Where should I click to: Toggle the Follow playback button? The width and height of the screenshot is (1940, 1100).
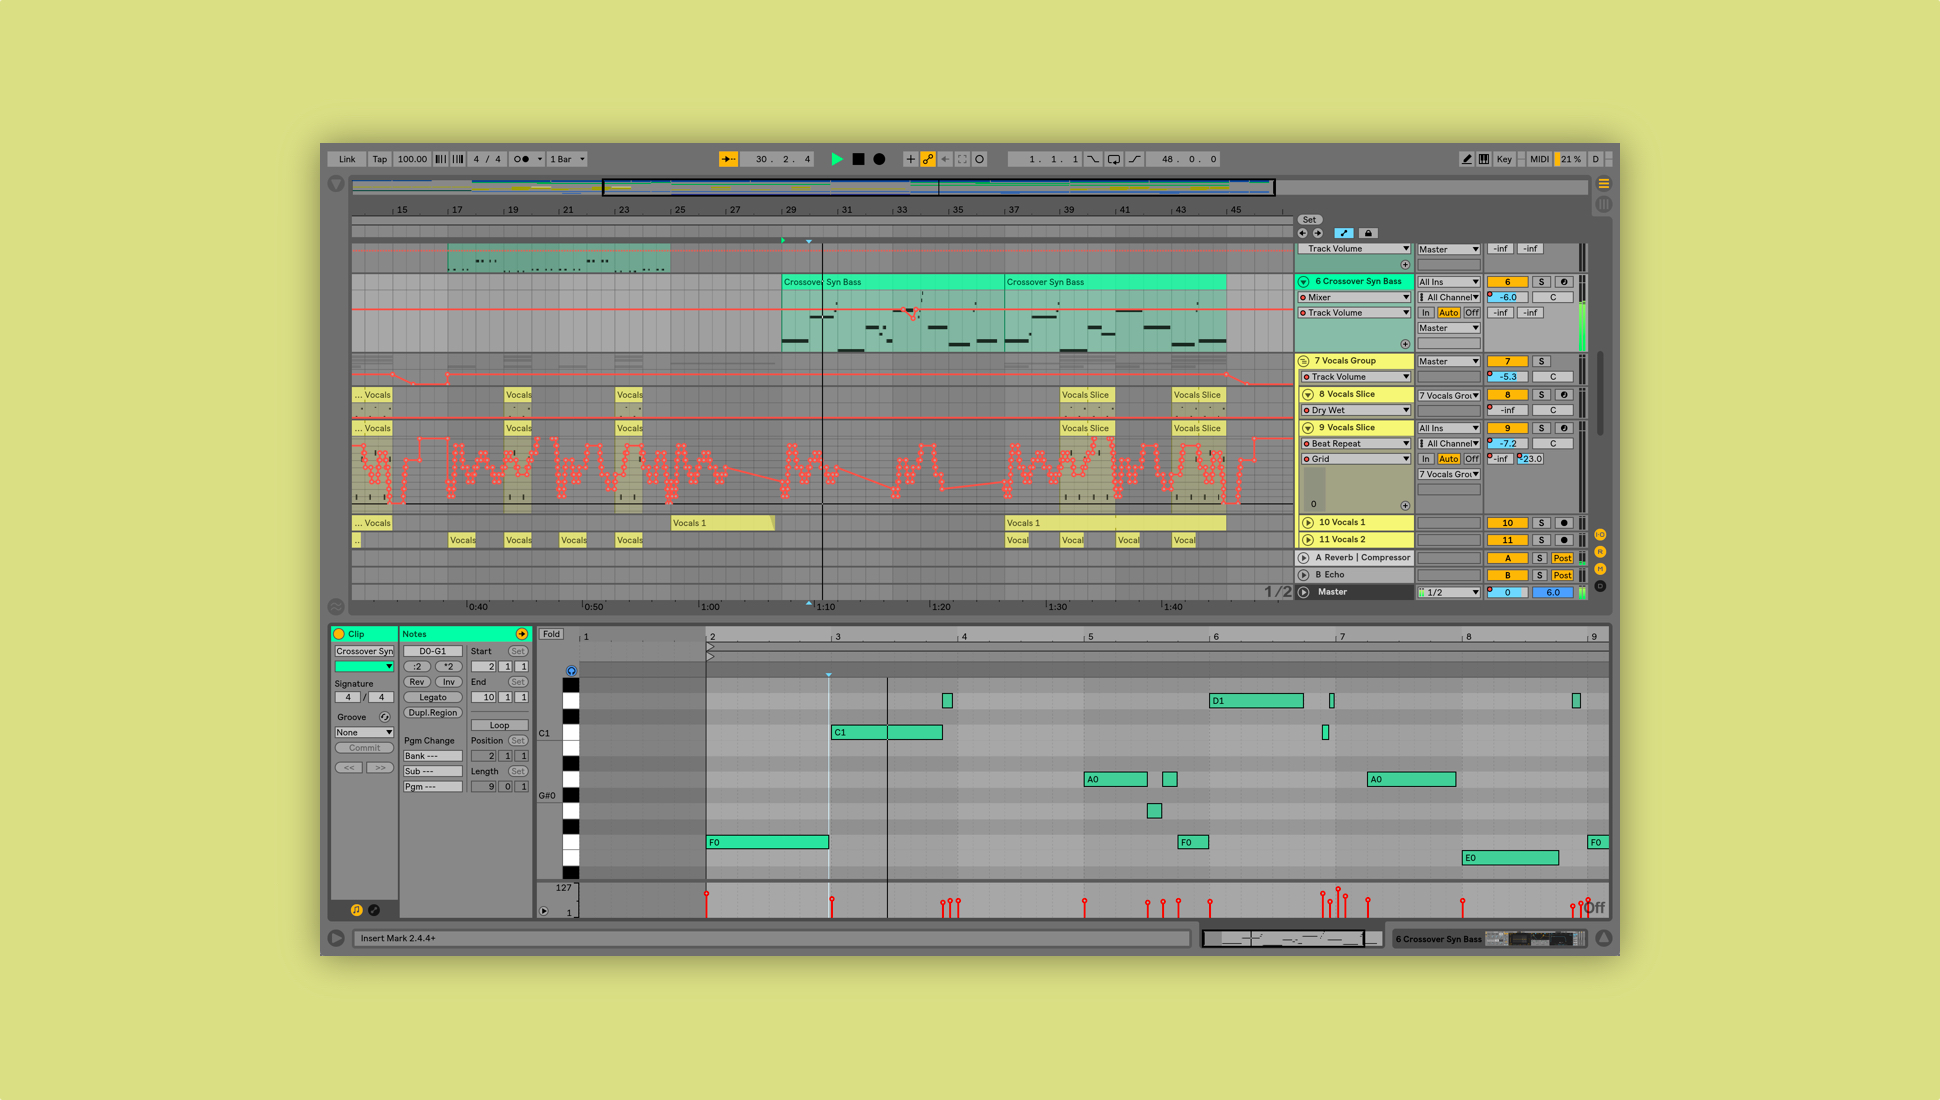pos(729,159)
